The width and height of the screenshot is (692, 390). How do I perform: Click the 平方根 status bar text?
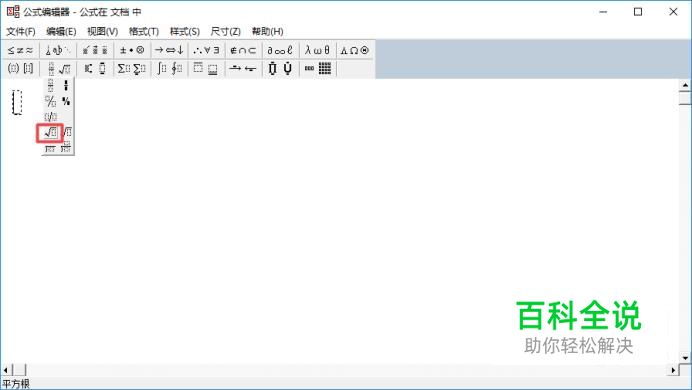[16, 384]
